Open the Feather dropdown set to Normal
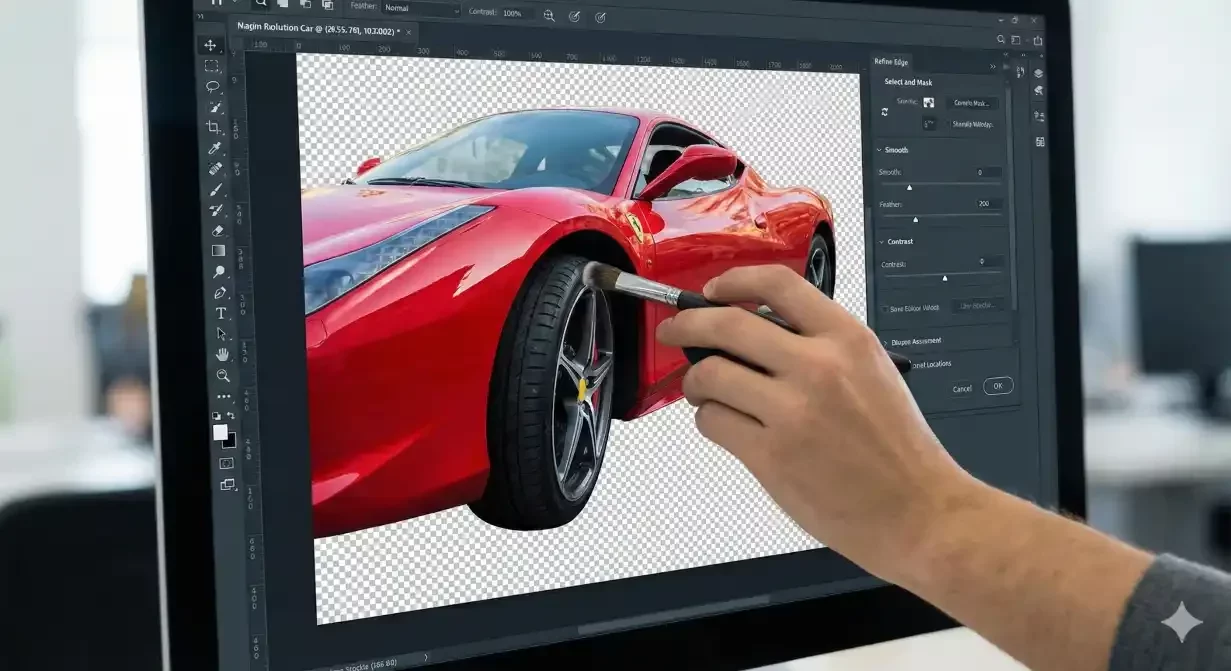Screen dimensions: 1231x671 [421, 9]
